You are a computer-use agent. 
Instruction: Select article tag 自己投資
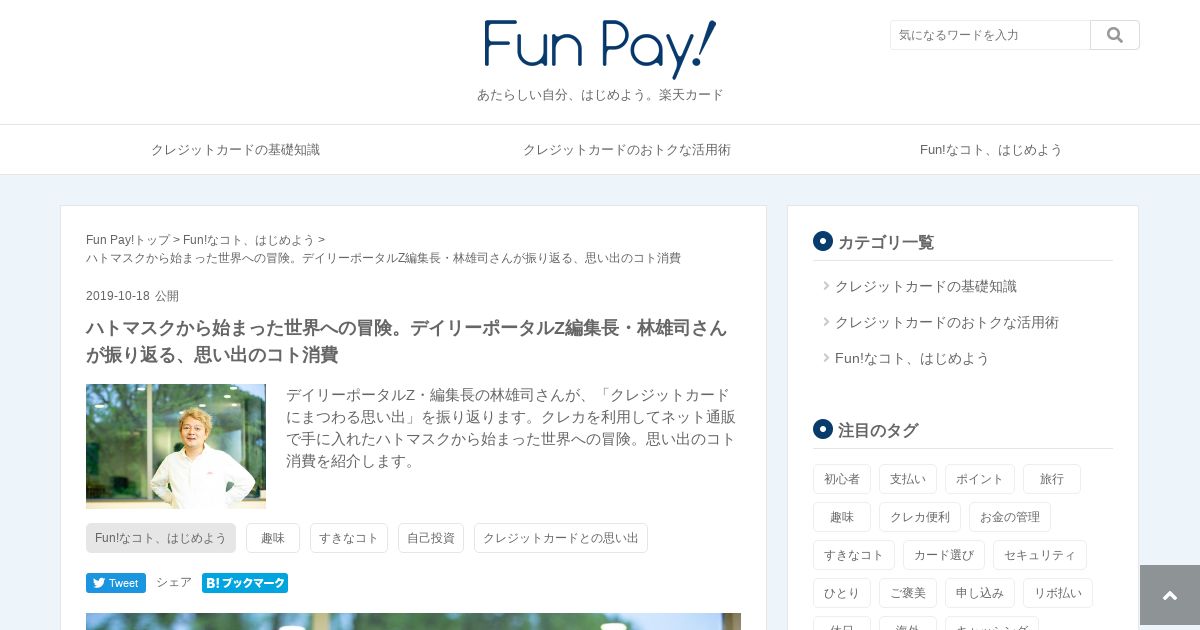431,538
